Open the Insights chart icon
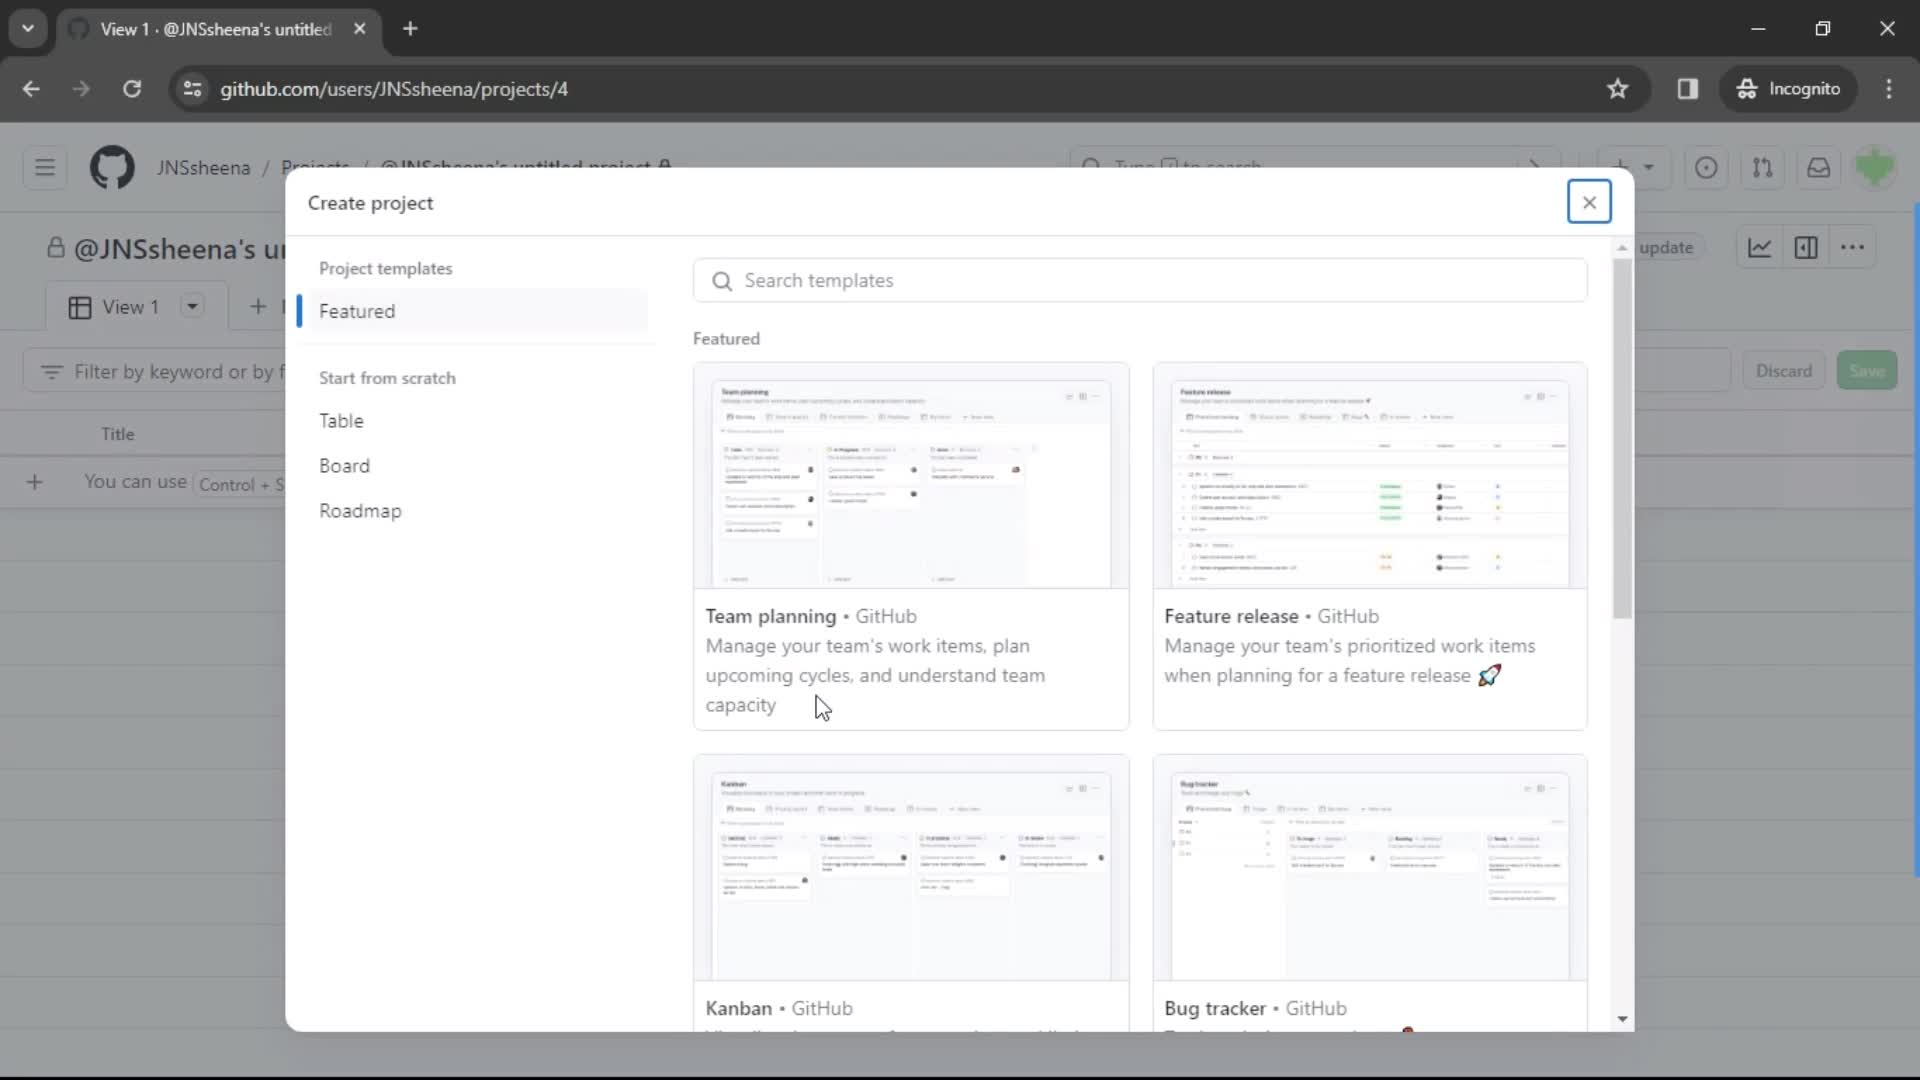The width and height of the screenshot is (1920, 1080). click(1760, 248)
